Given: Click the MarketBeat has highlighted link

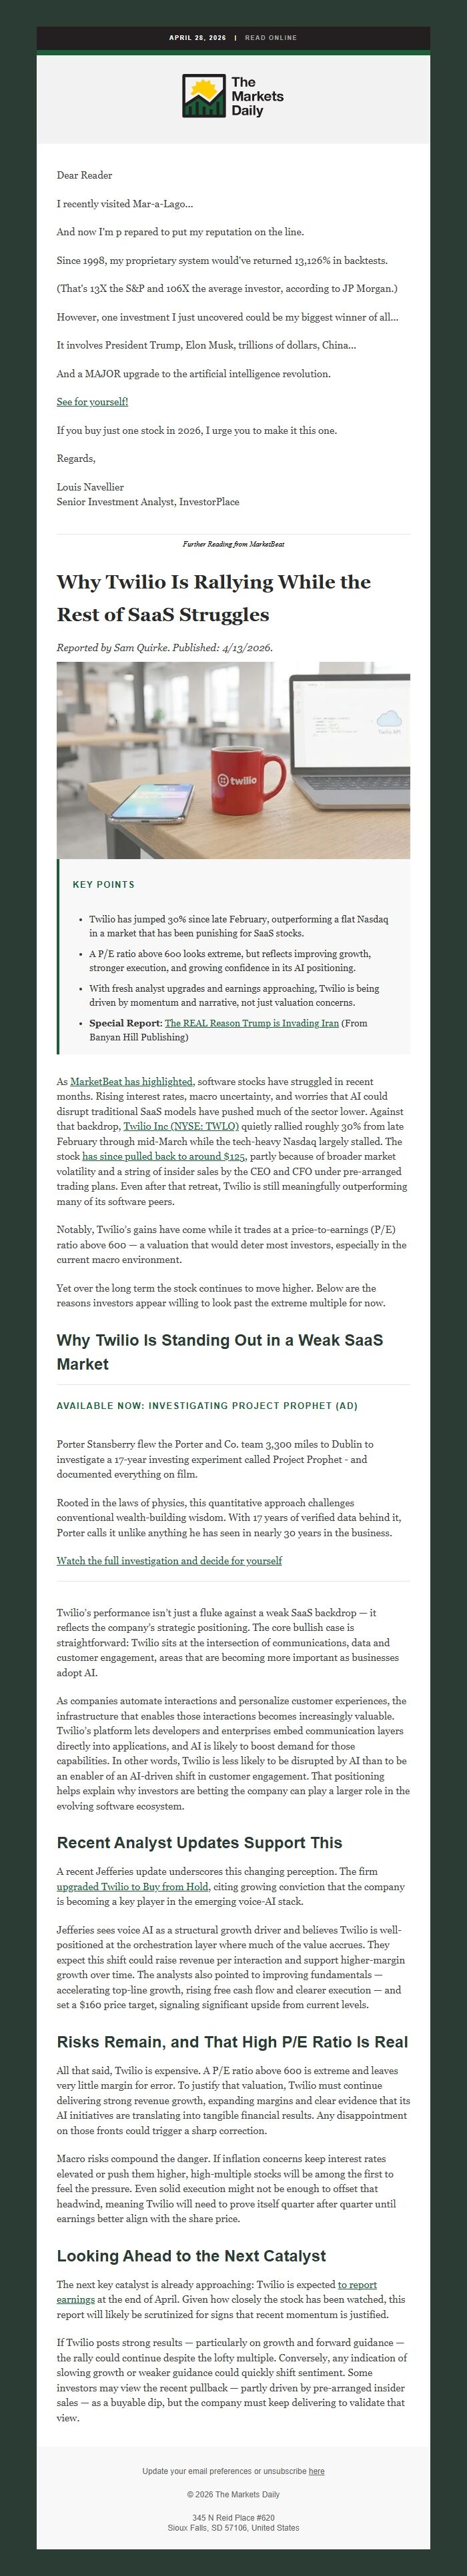Looking at the screenshot, I should pos(131,1081).
